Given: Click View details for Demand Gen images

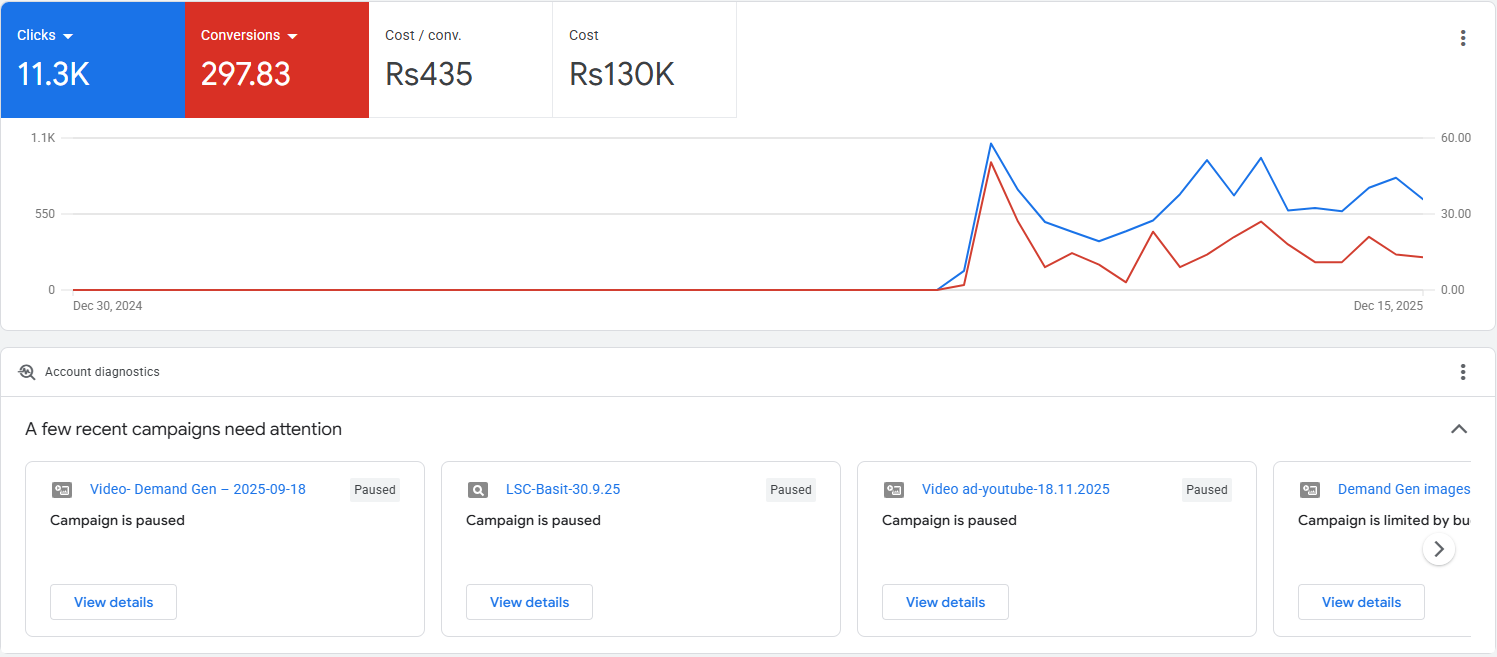Looking at the screenshot, I should 1361,602.
